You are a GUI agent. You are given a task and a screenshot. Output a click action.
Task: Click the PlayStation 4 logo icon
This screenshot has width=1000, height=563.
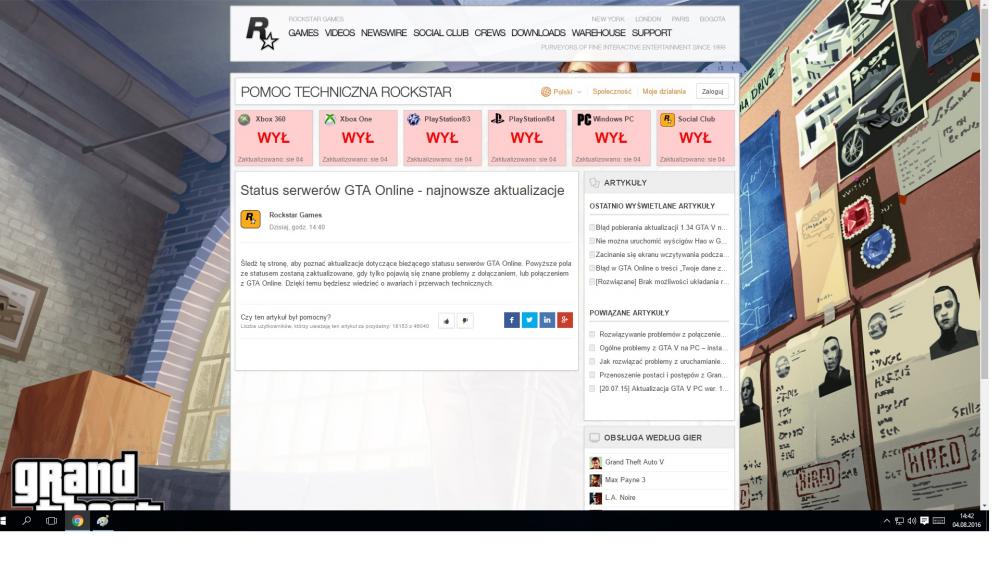[x=498, y=119]
